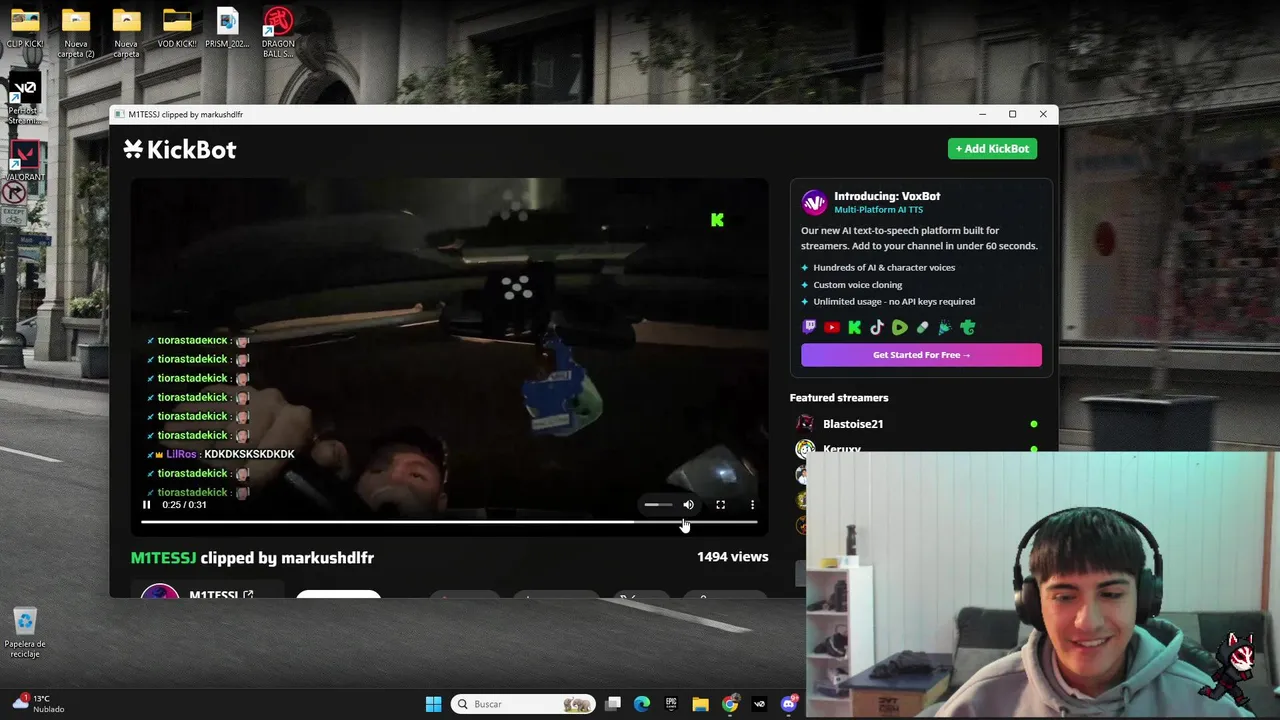Click the party popper icon in VoxBot card
The height and width of the screenshot is (720, 1280).
[x=945, y=327]
